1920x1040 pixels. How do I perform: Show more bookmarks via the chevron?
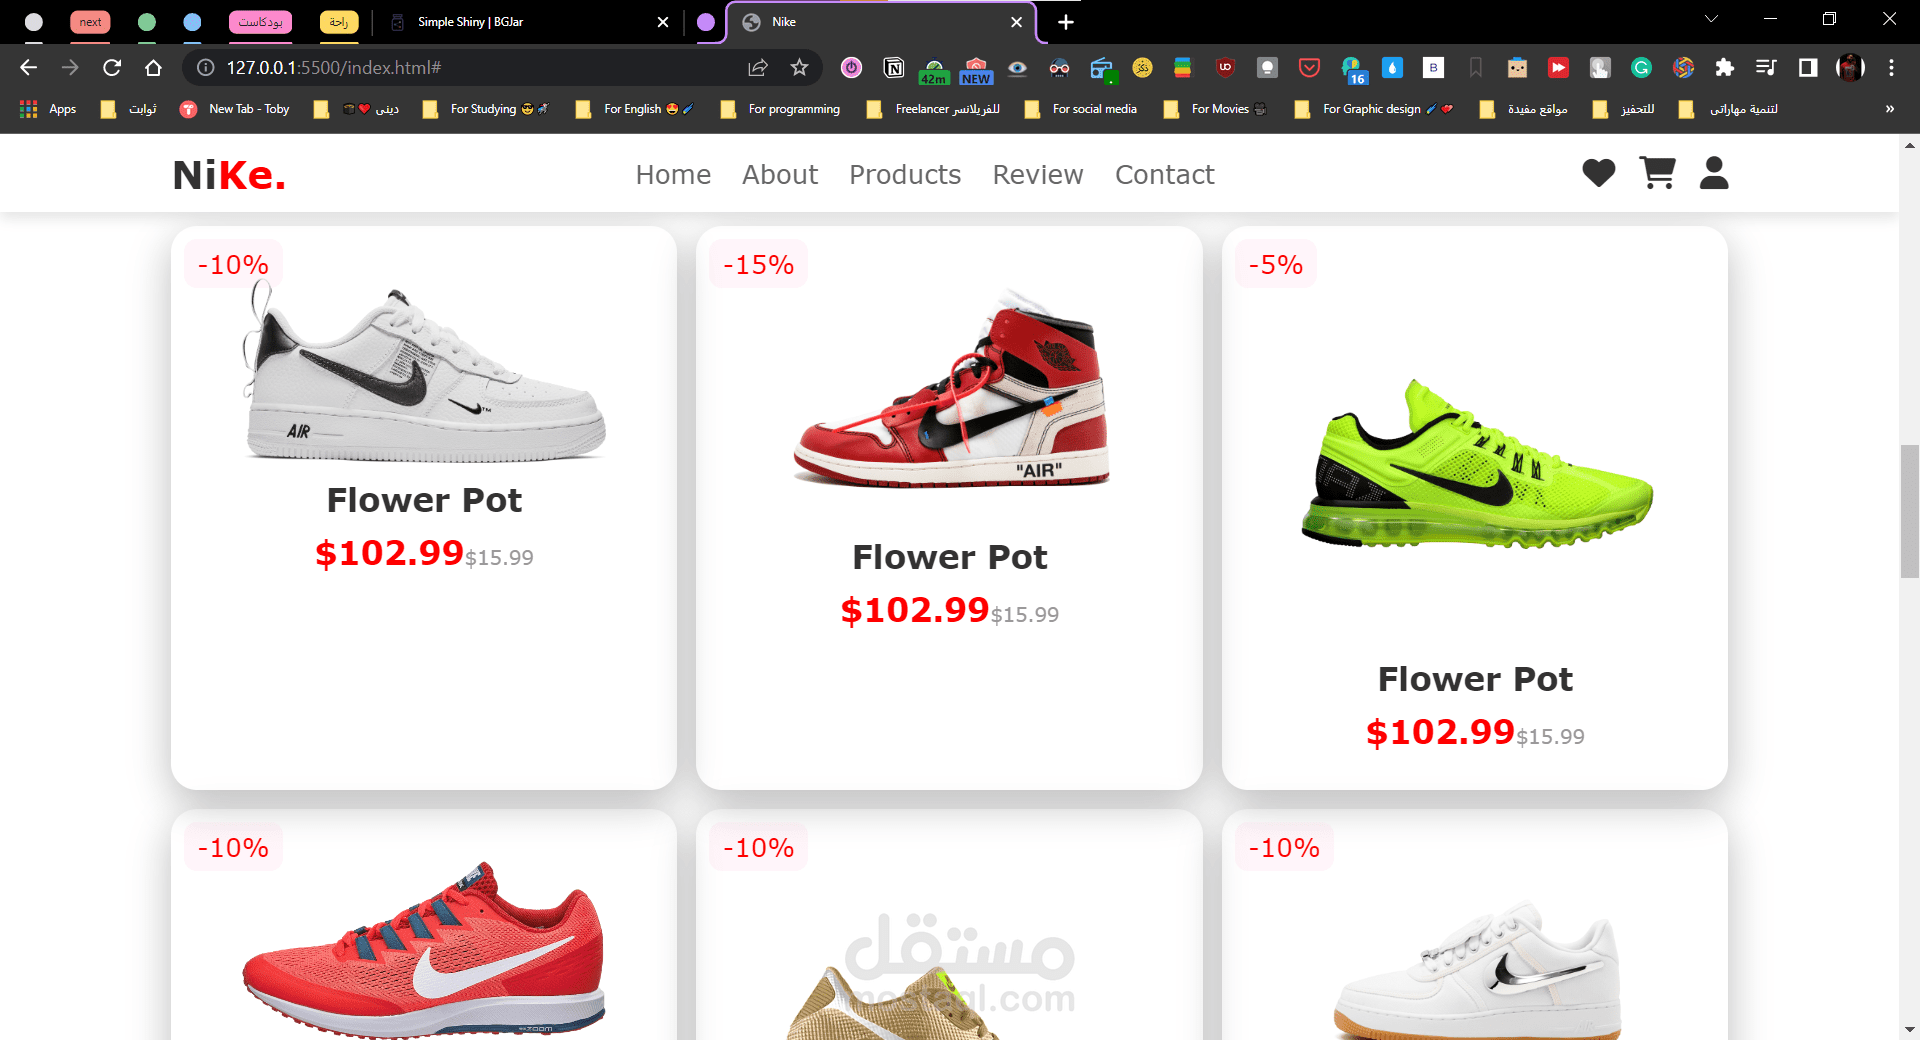point(1889,109)
